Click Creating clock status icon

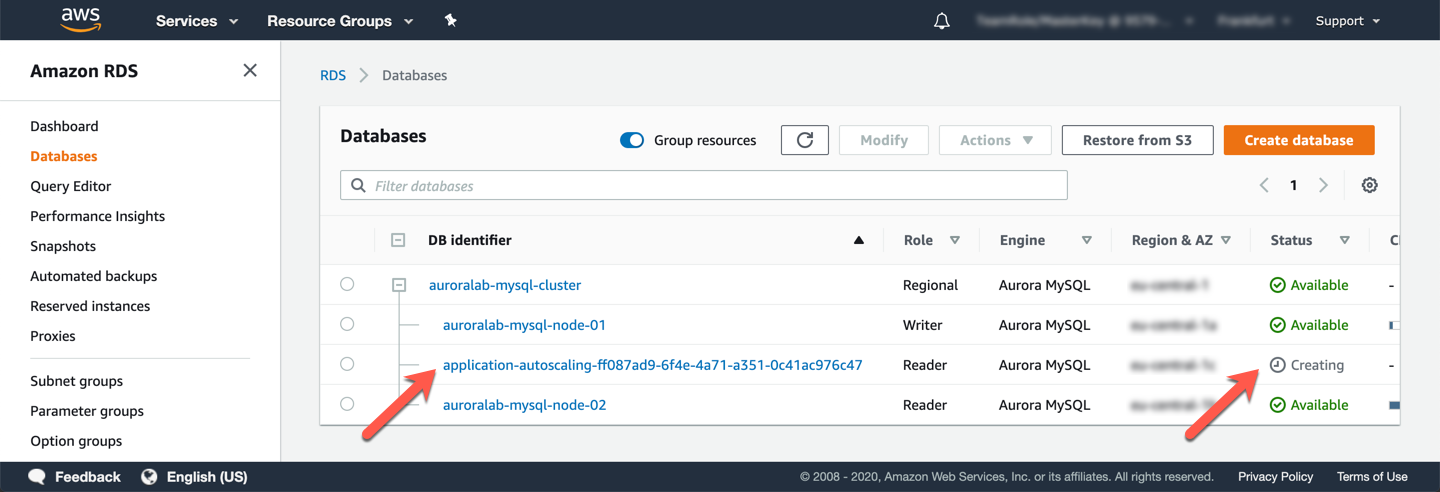tap(1277, 365)
